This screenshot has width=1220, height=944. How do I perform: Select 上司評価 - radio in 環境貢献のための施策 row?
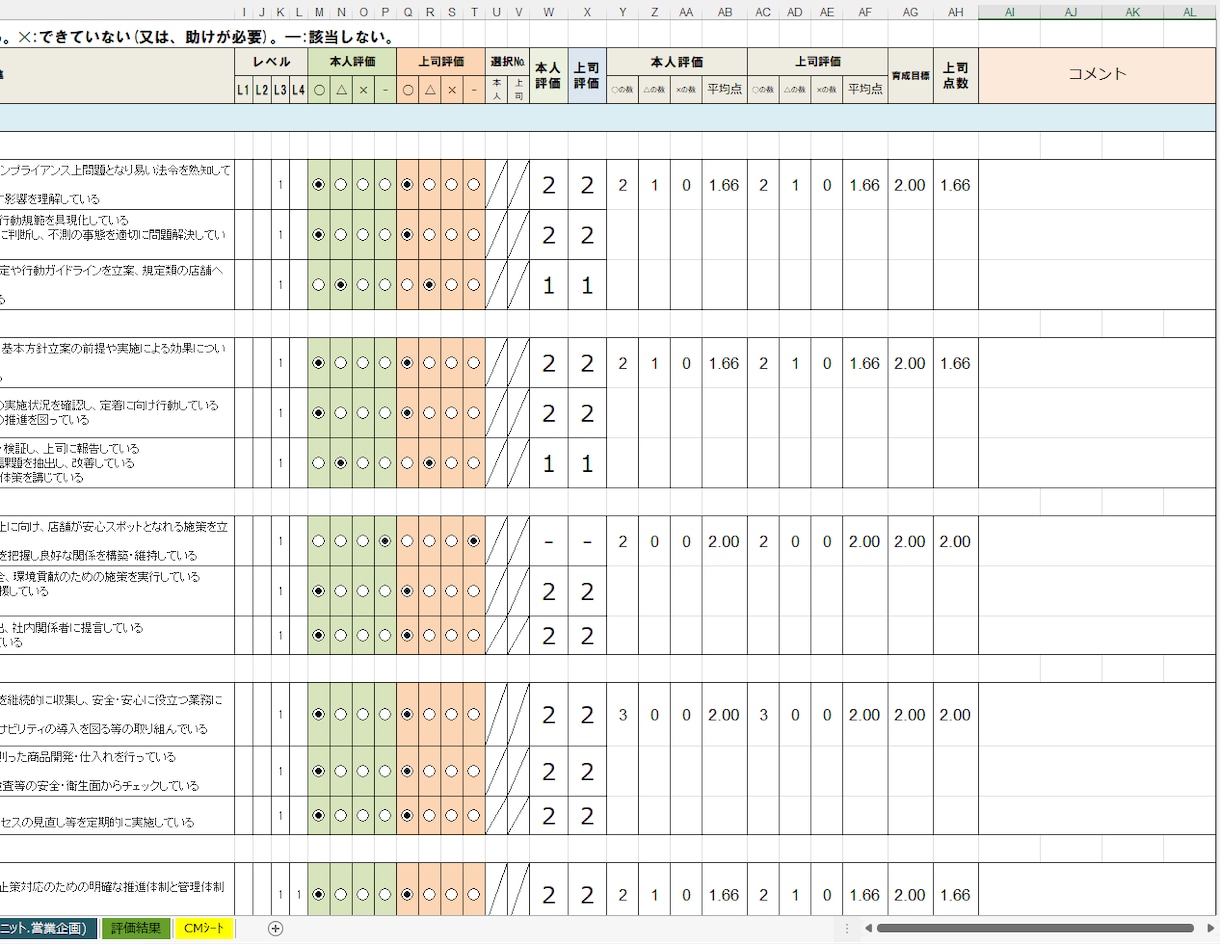pyautogui.click(x=473, y=591)
